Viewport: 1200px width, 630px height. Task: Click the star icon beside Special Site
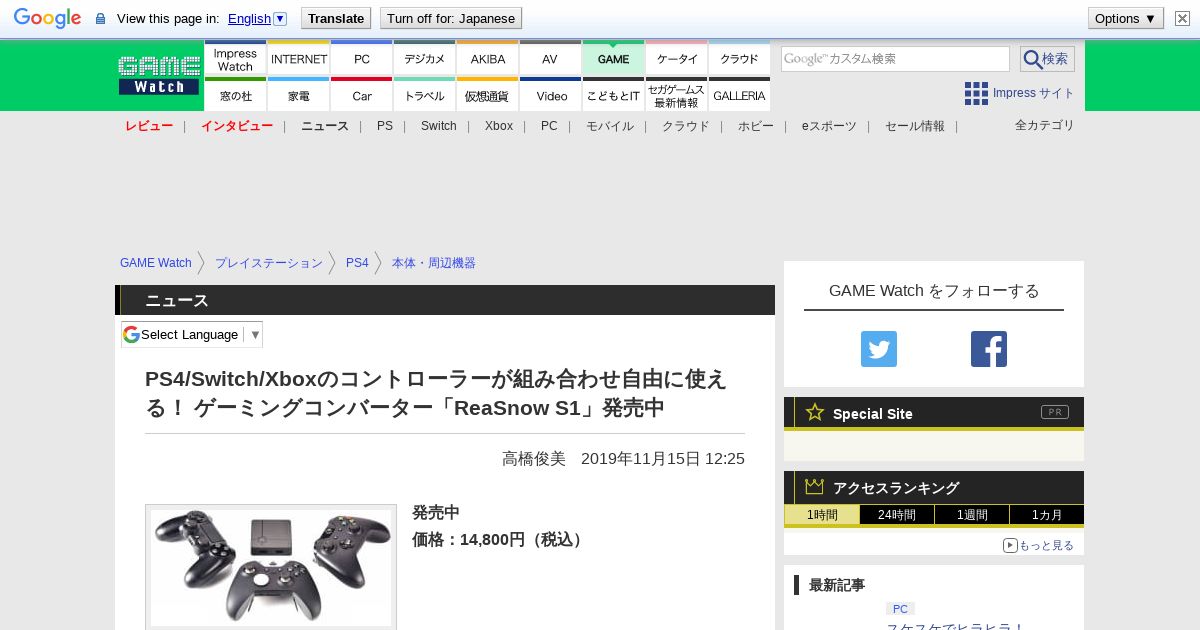coord(815,412)
